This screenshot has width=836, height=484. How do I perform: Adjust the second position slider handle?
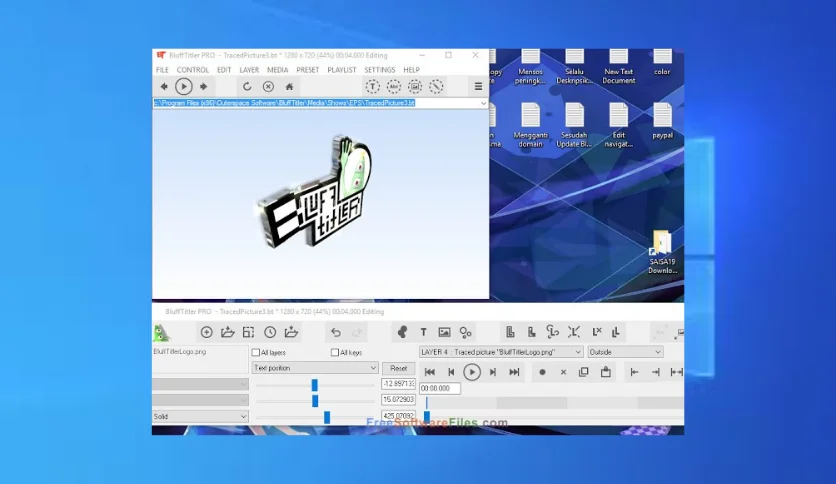(315, 400)
